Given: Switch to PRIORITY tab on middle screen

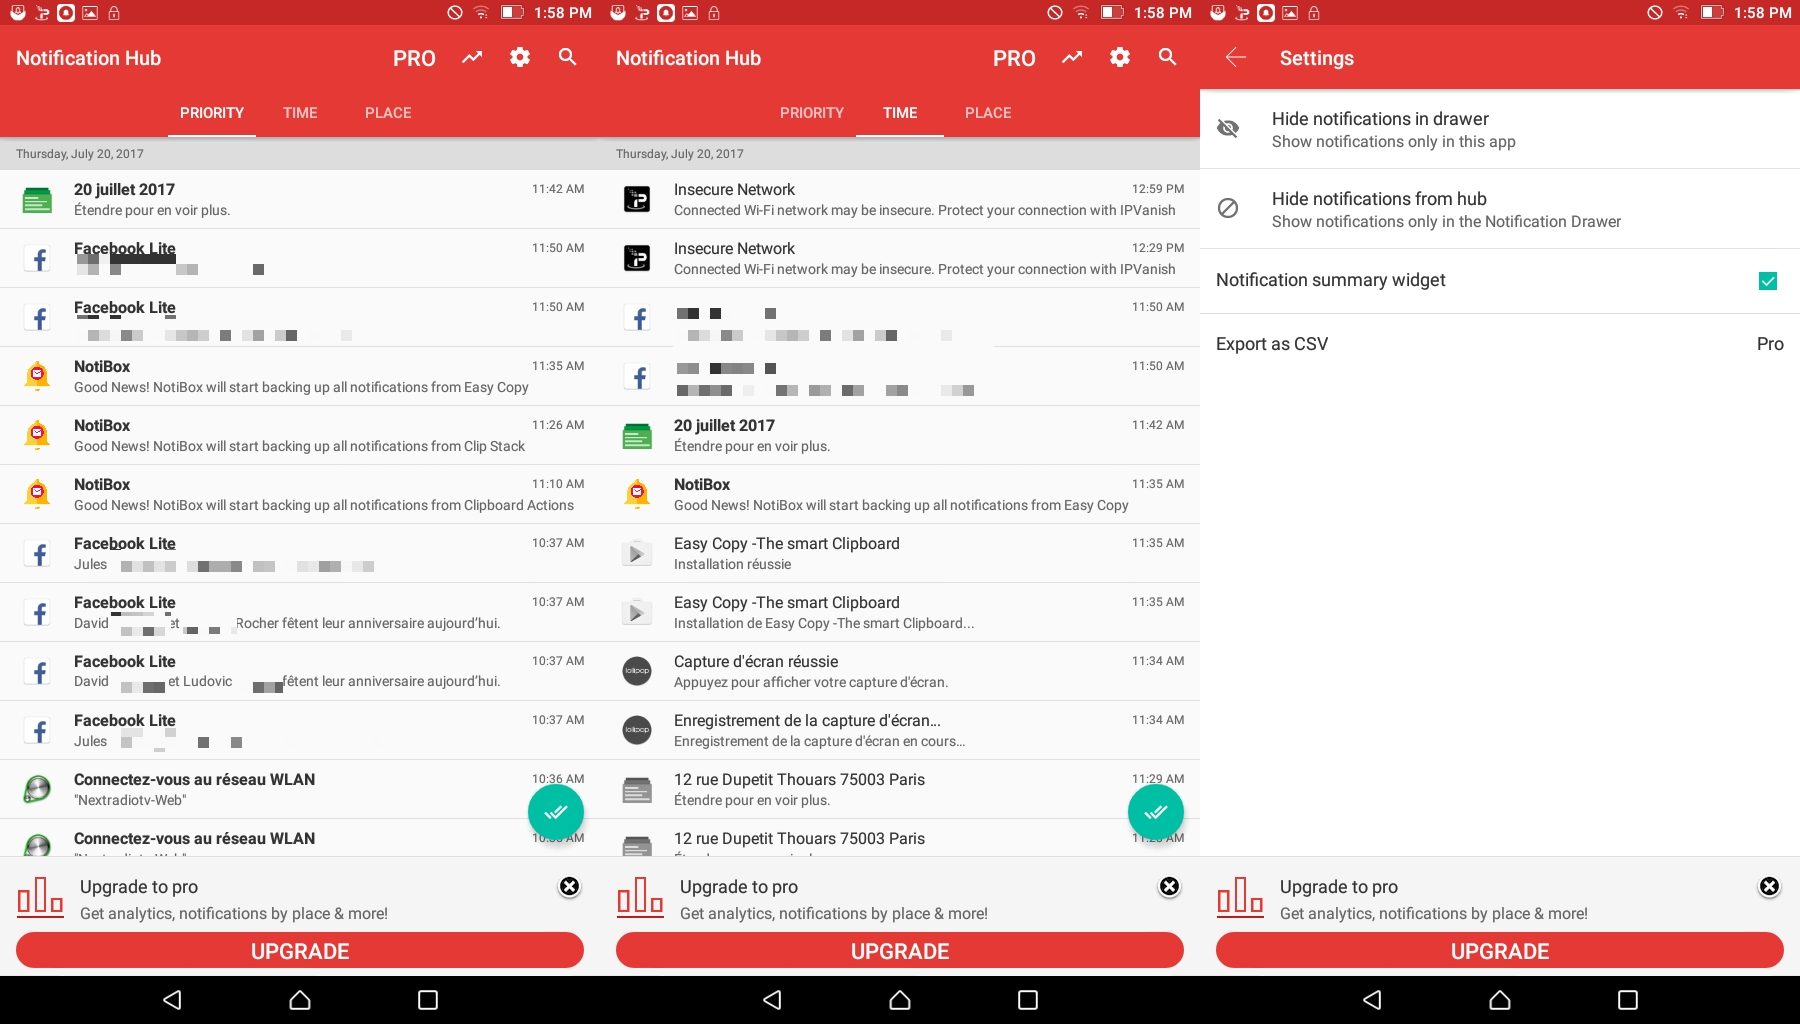Looking at the screenshot, I should (812, 113).
